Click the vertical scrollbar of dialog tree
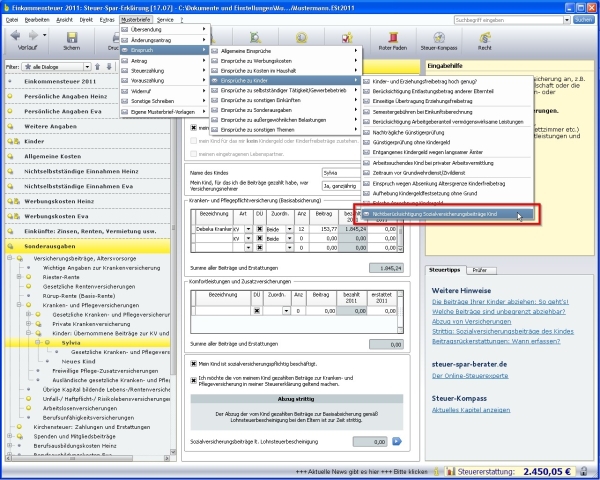 pos(173,260)
